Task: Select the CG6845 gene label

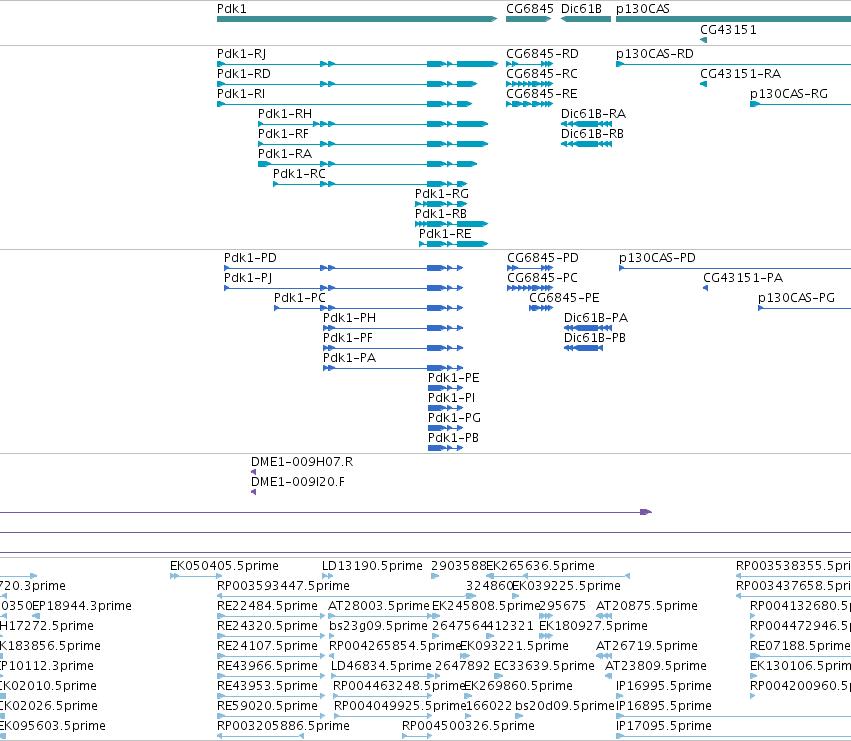Action: click(x=530, y=9)
